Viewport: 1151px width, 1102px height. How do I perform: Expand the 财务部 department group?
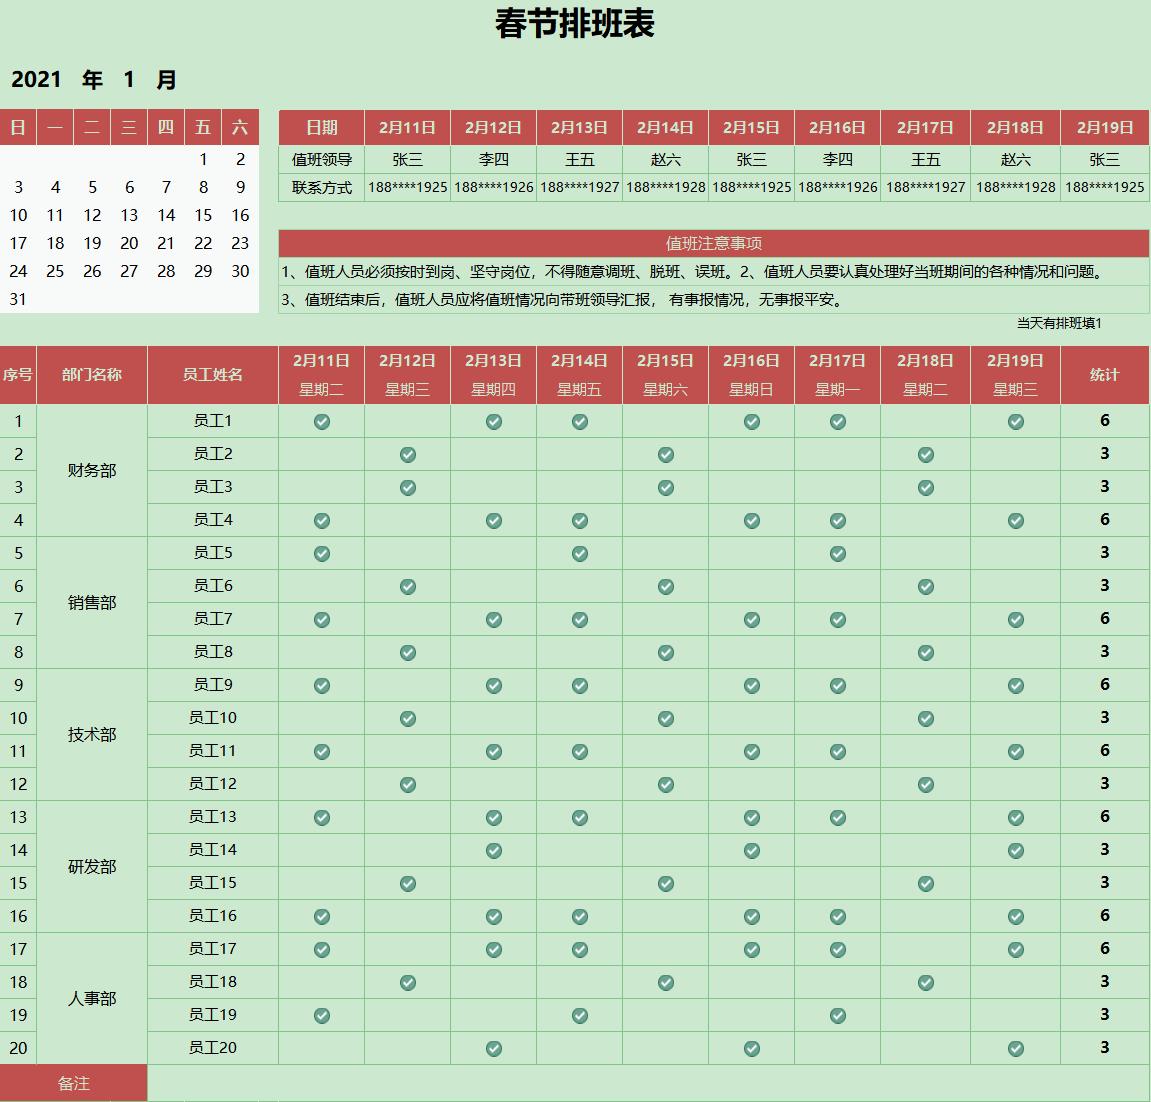coord(91,470)
